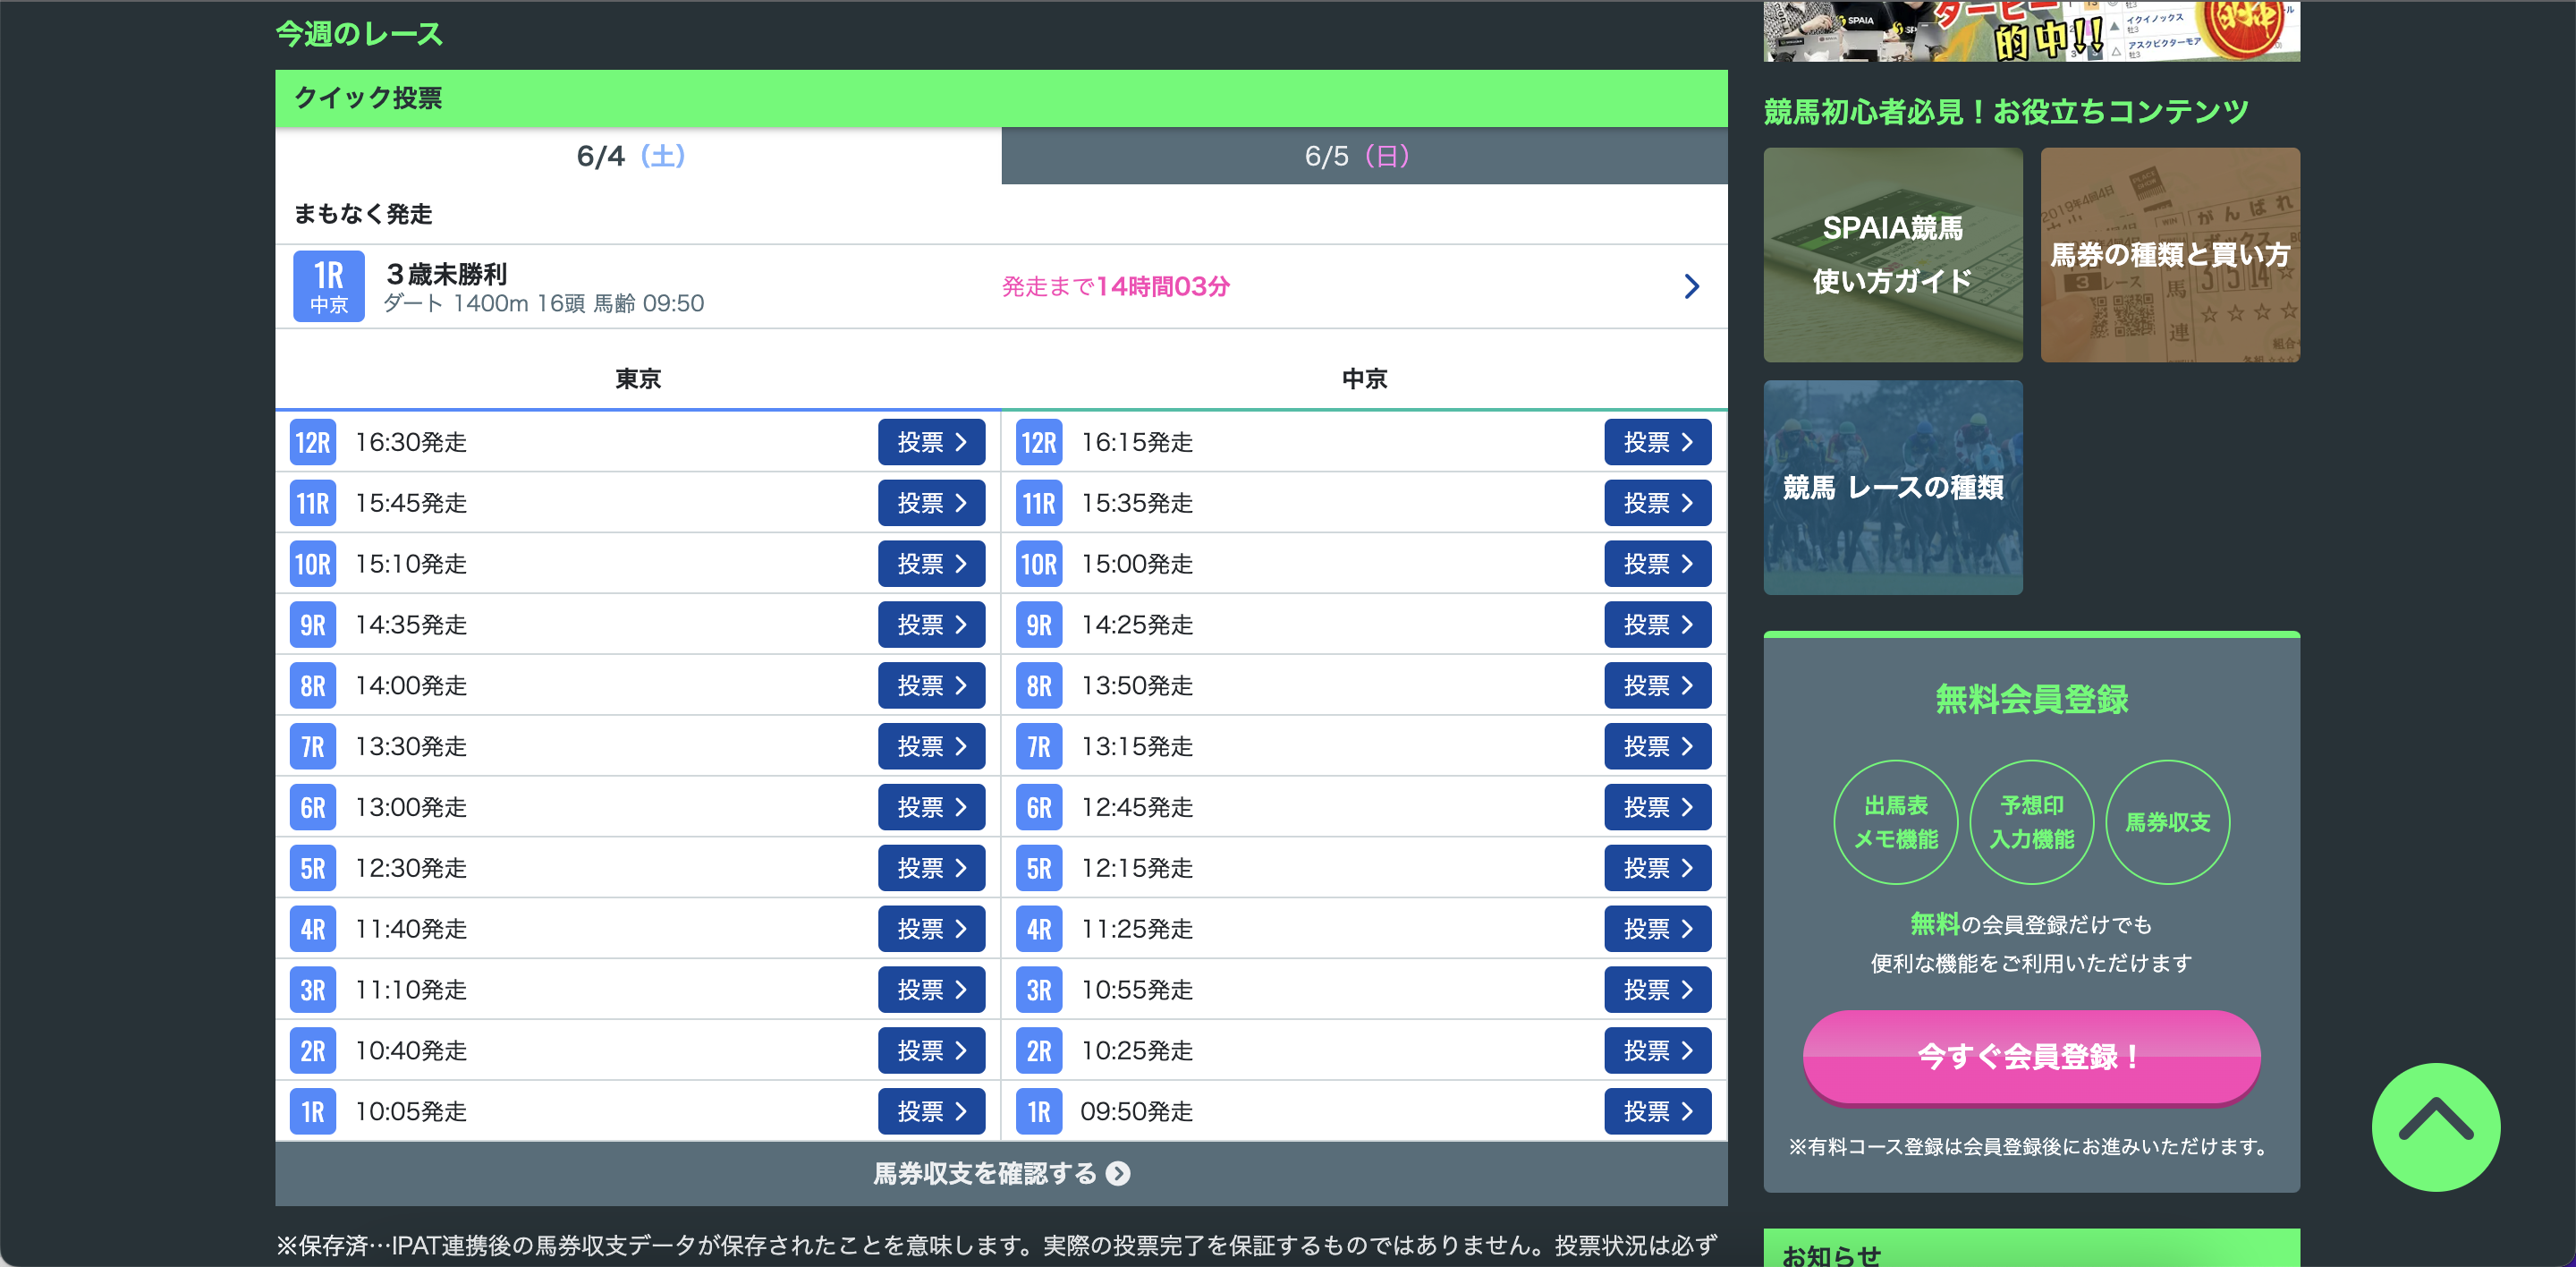2576x1267 pixels.
Task: Vote on 東京 8R 14:00 race
Action: point(931,686)
